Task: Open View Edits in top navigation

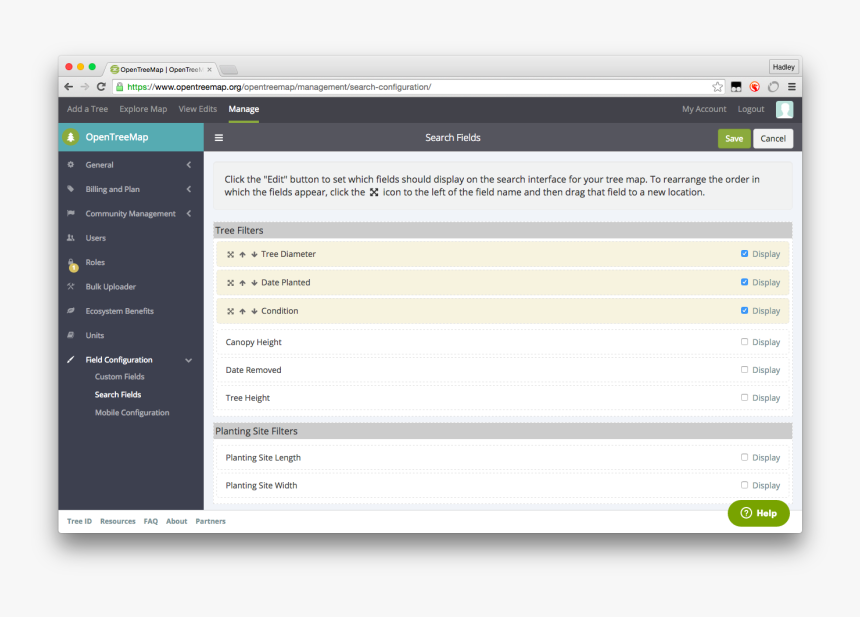Action: 197,109
